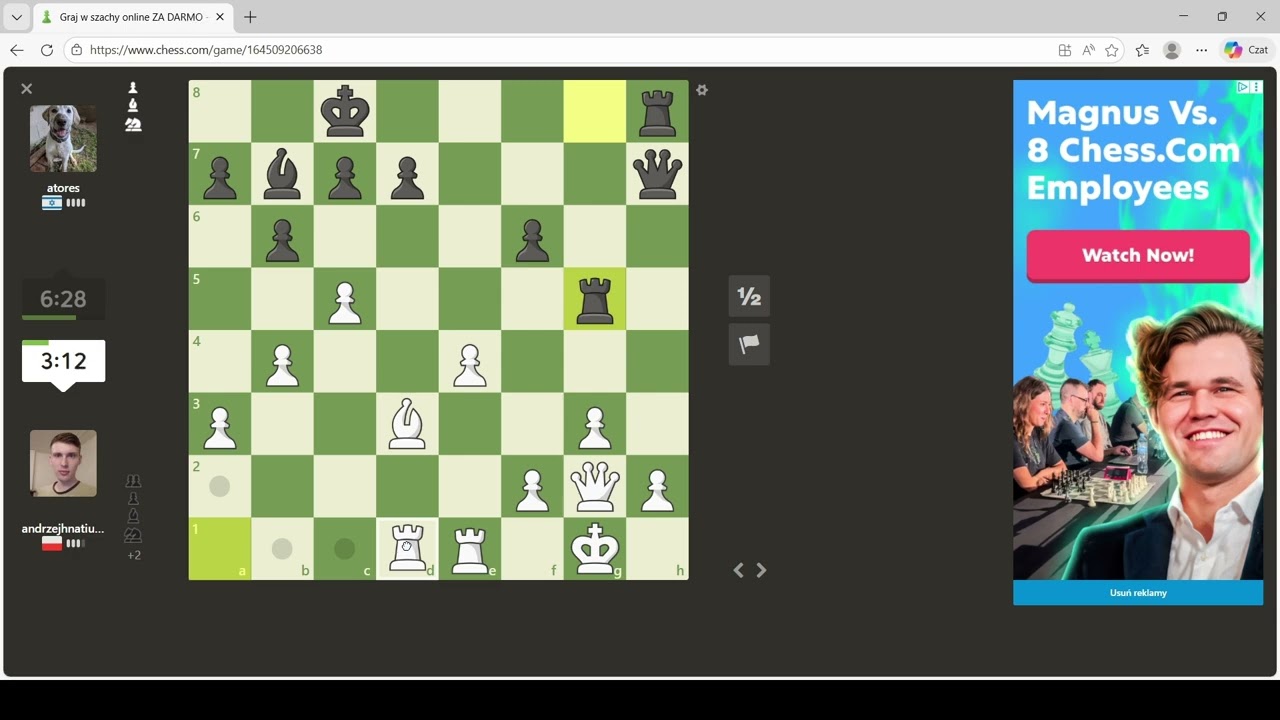Screen dimensions: 1280x720
Task: Click the move-hint dot on b1
Action: (x=282, y=549)
